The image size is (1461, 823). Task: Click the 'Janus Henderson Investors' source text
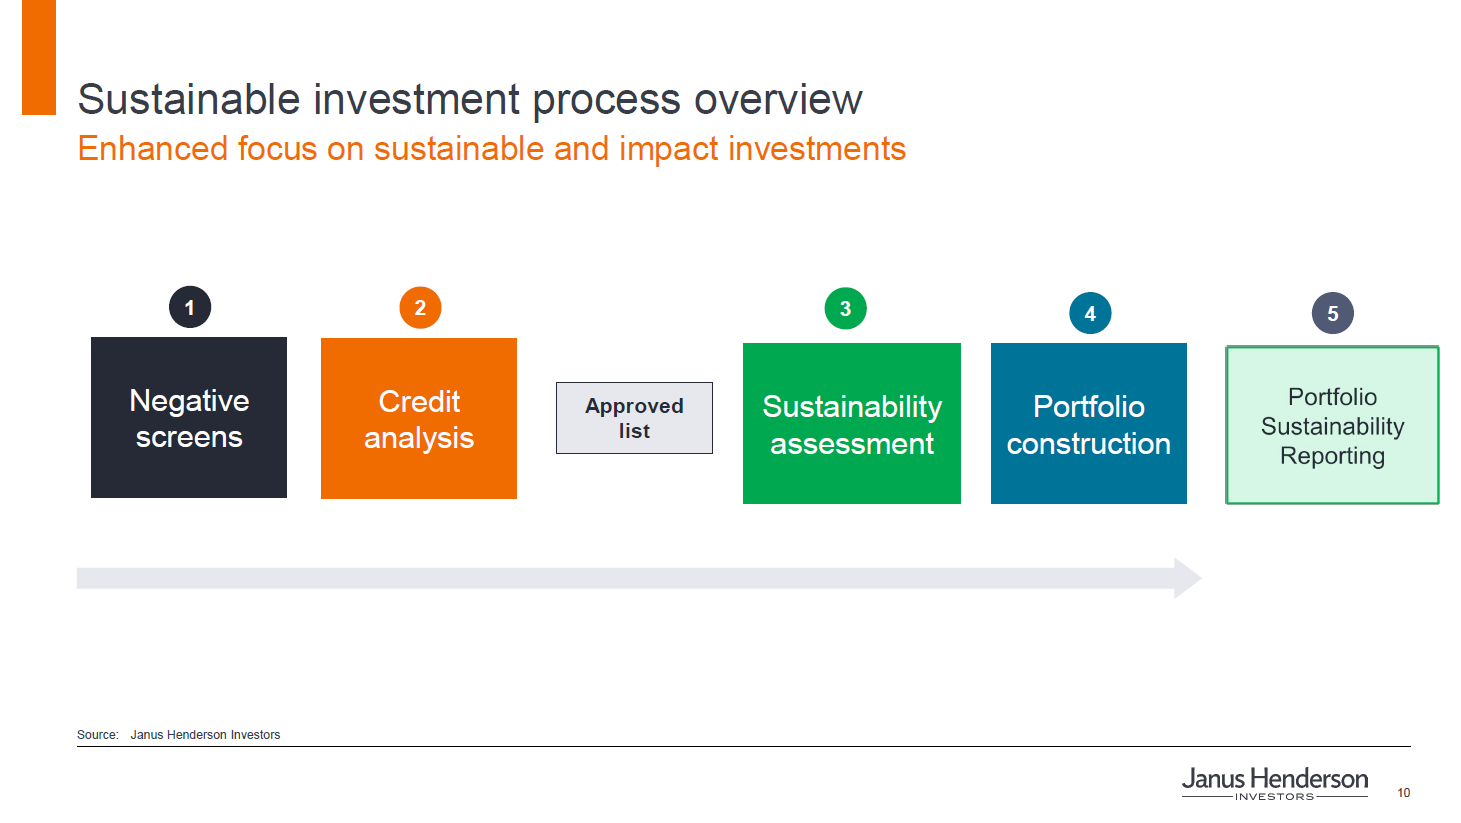pyautogui.click(x=205, y=735)
